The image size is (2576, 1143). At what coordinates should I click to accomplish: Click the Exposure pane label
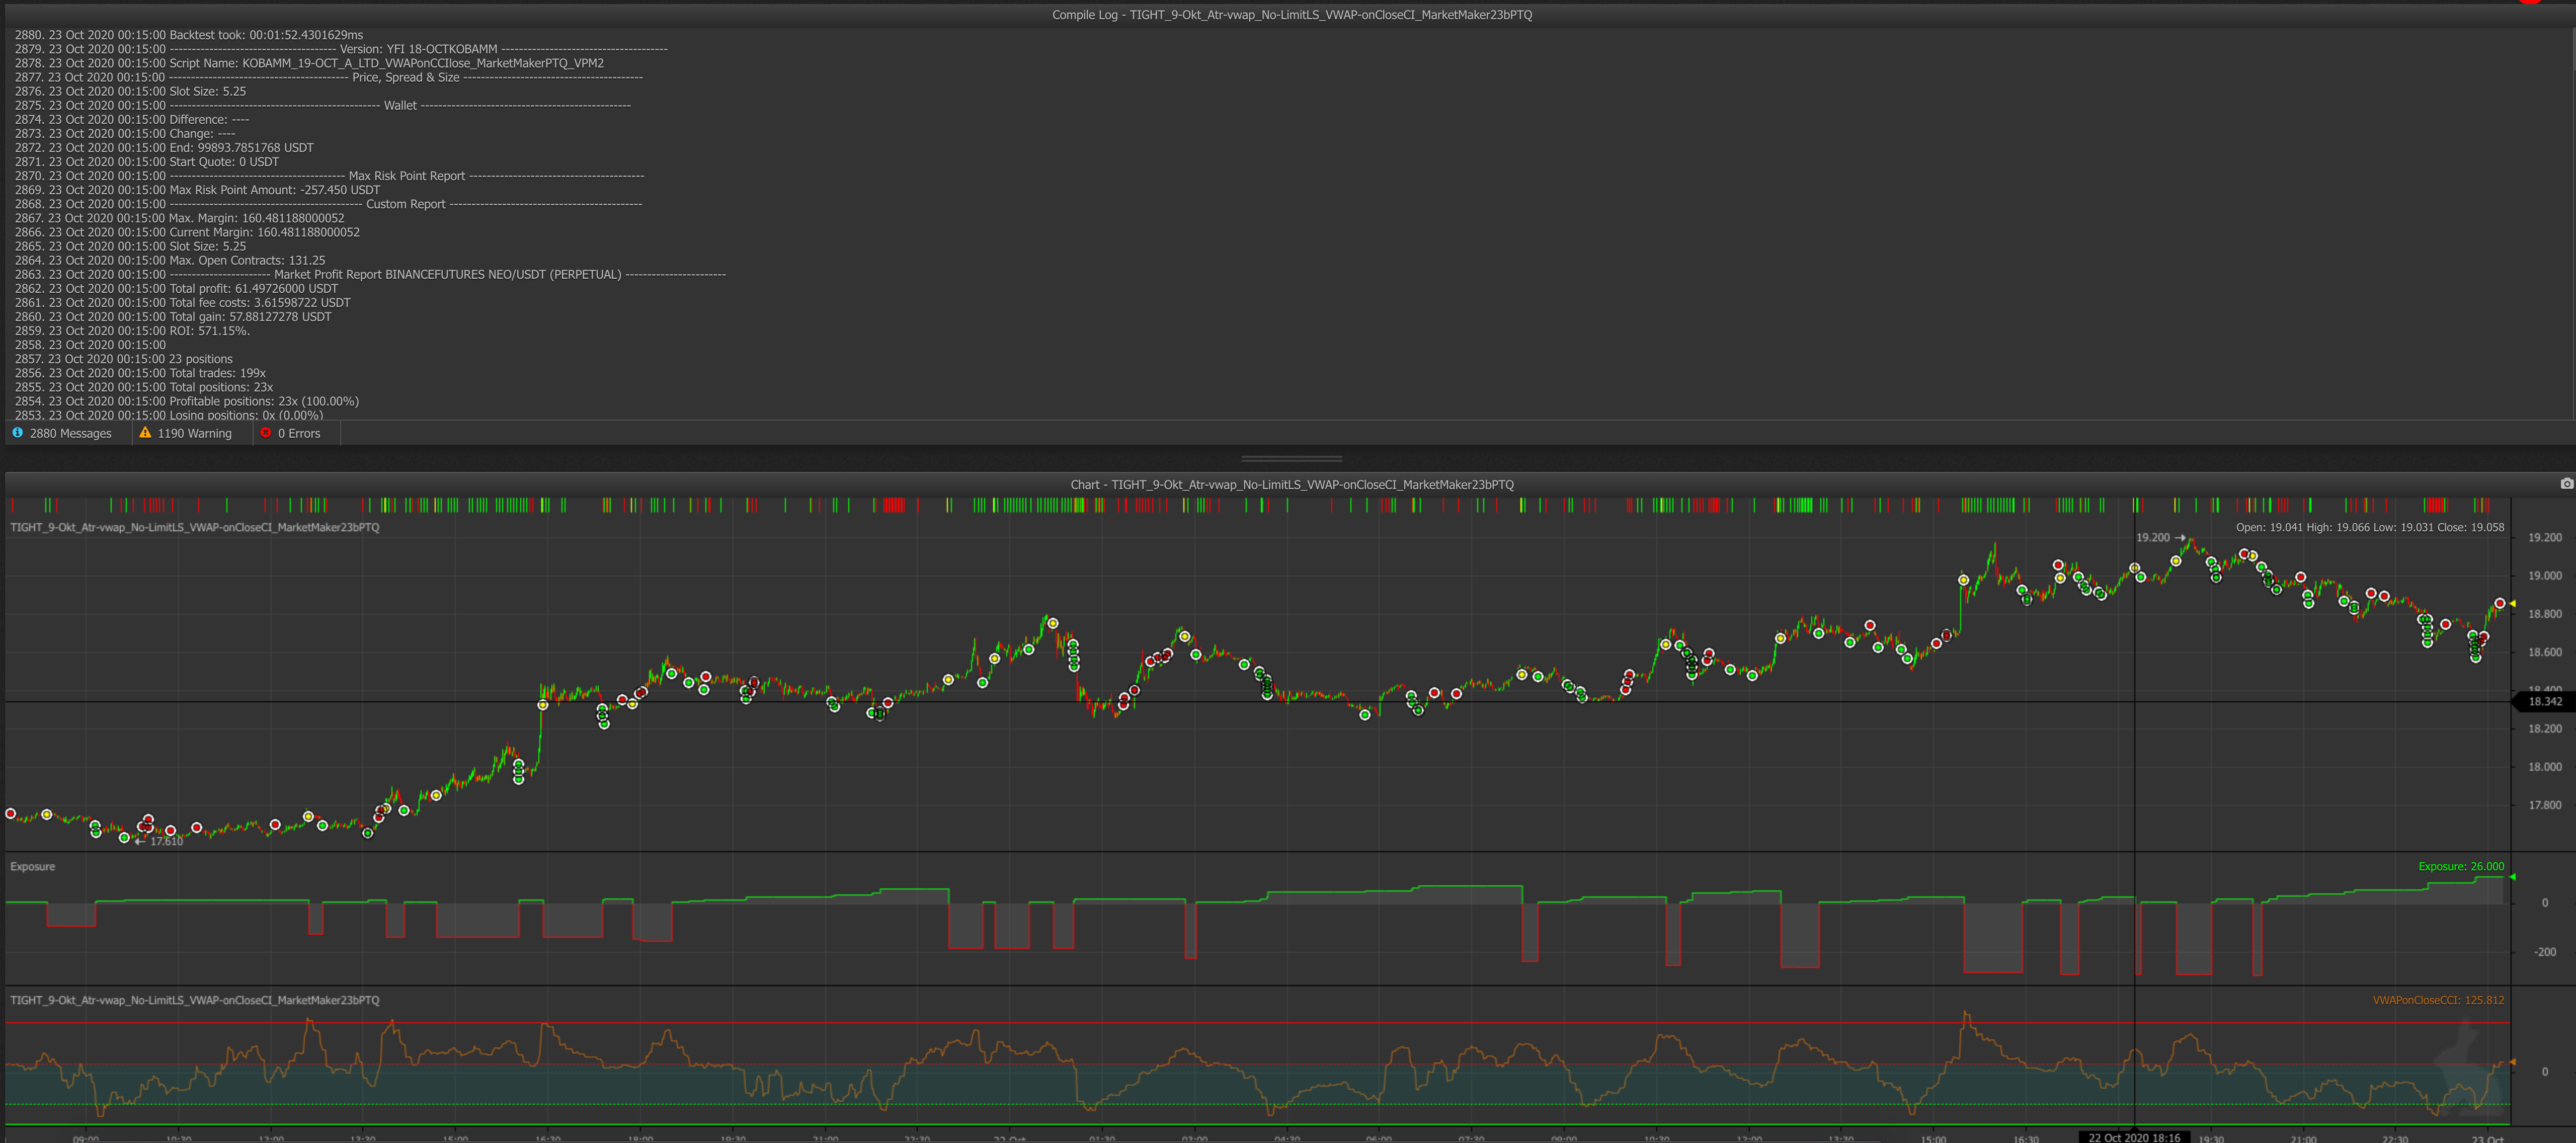[33, 867]
